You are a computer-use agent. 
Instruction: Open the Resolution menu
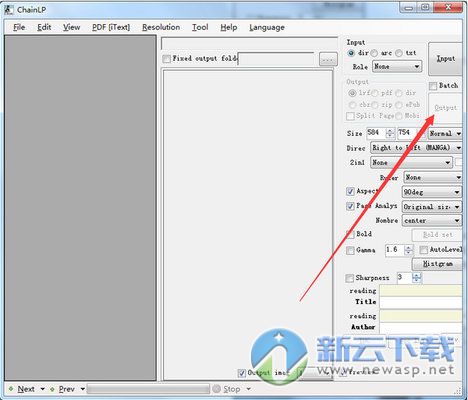coord(161,27)
